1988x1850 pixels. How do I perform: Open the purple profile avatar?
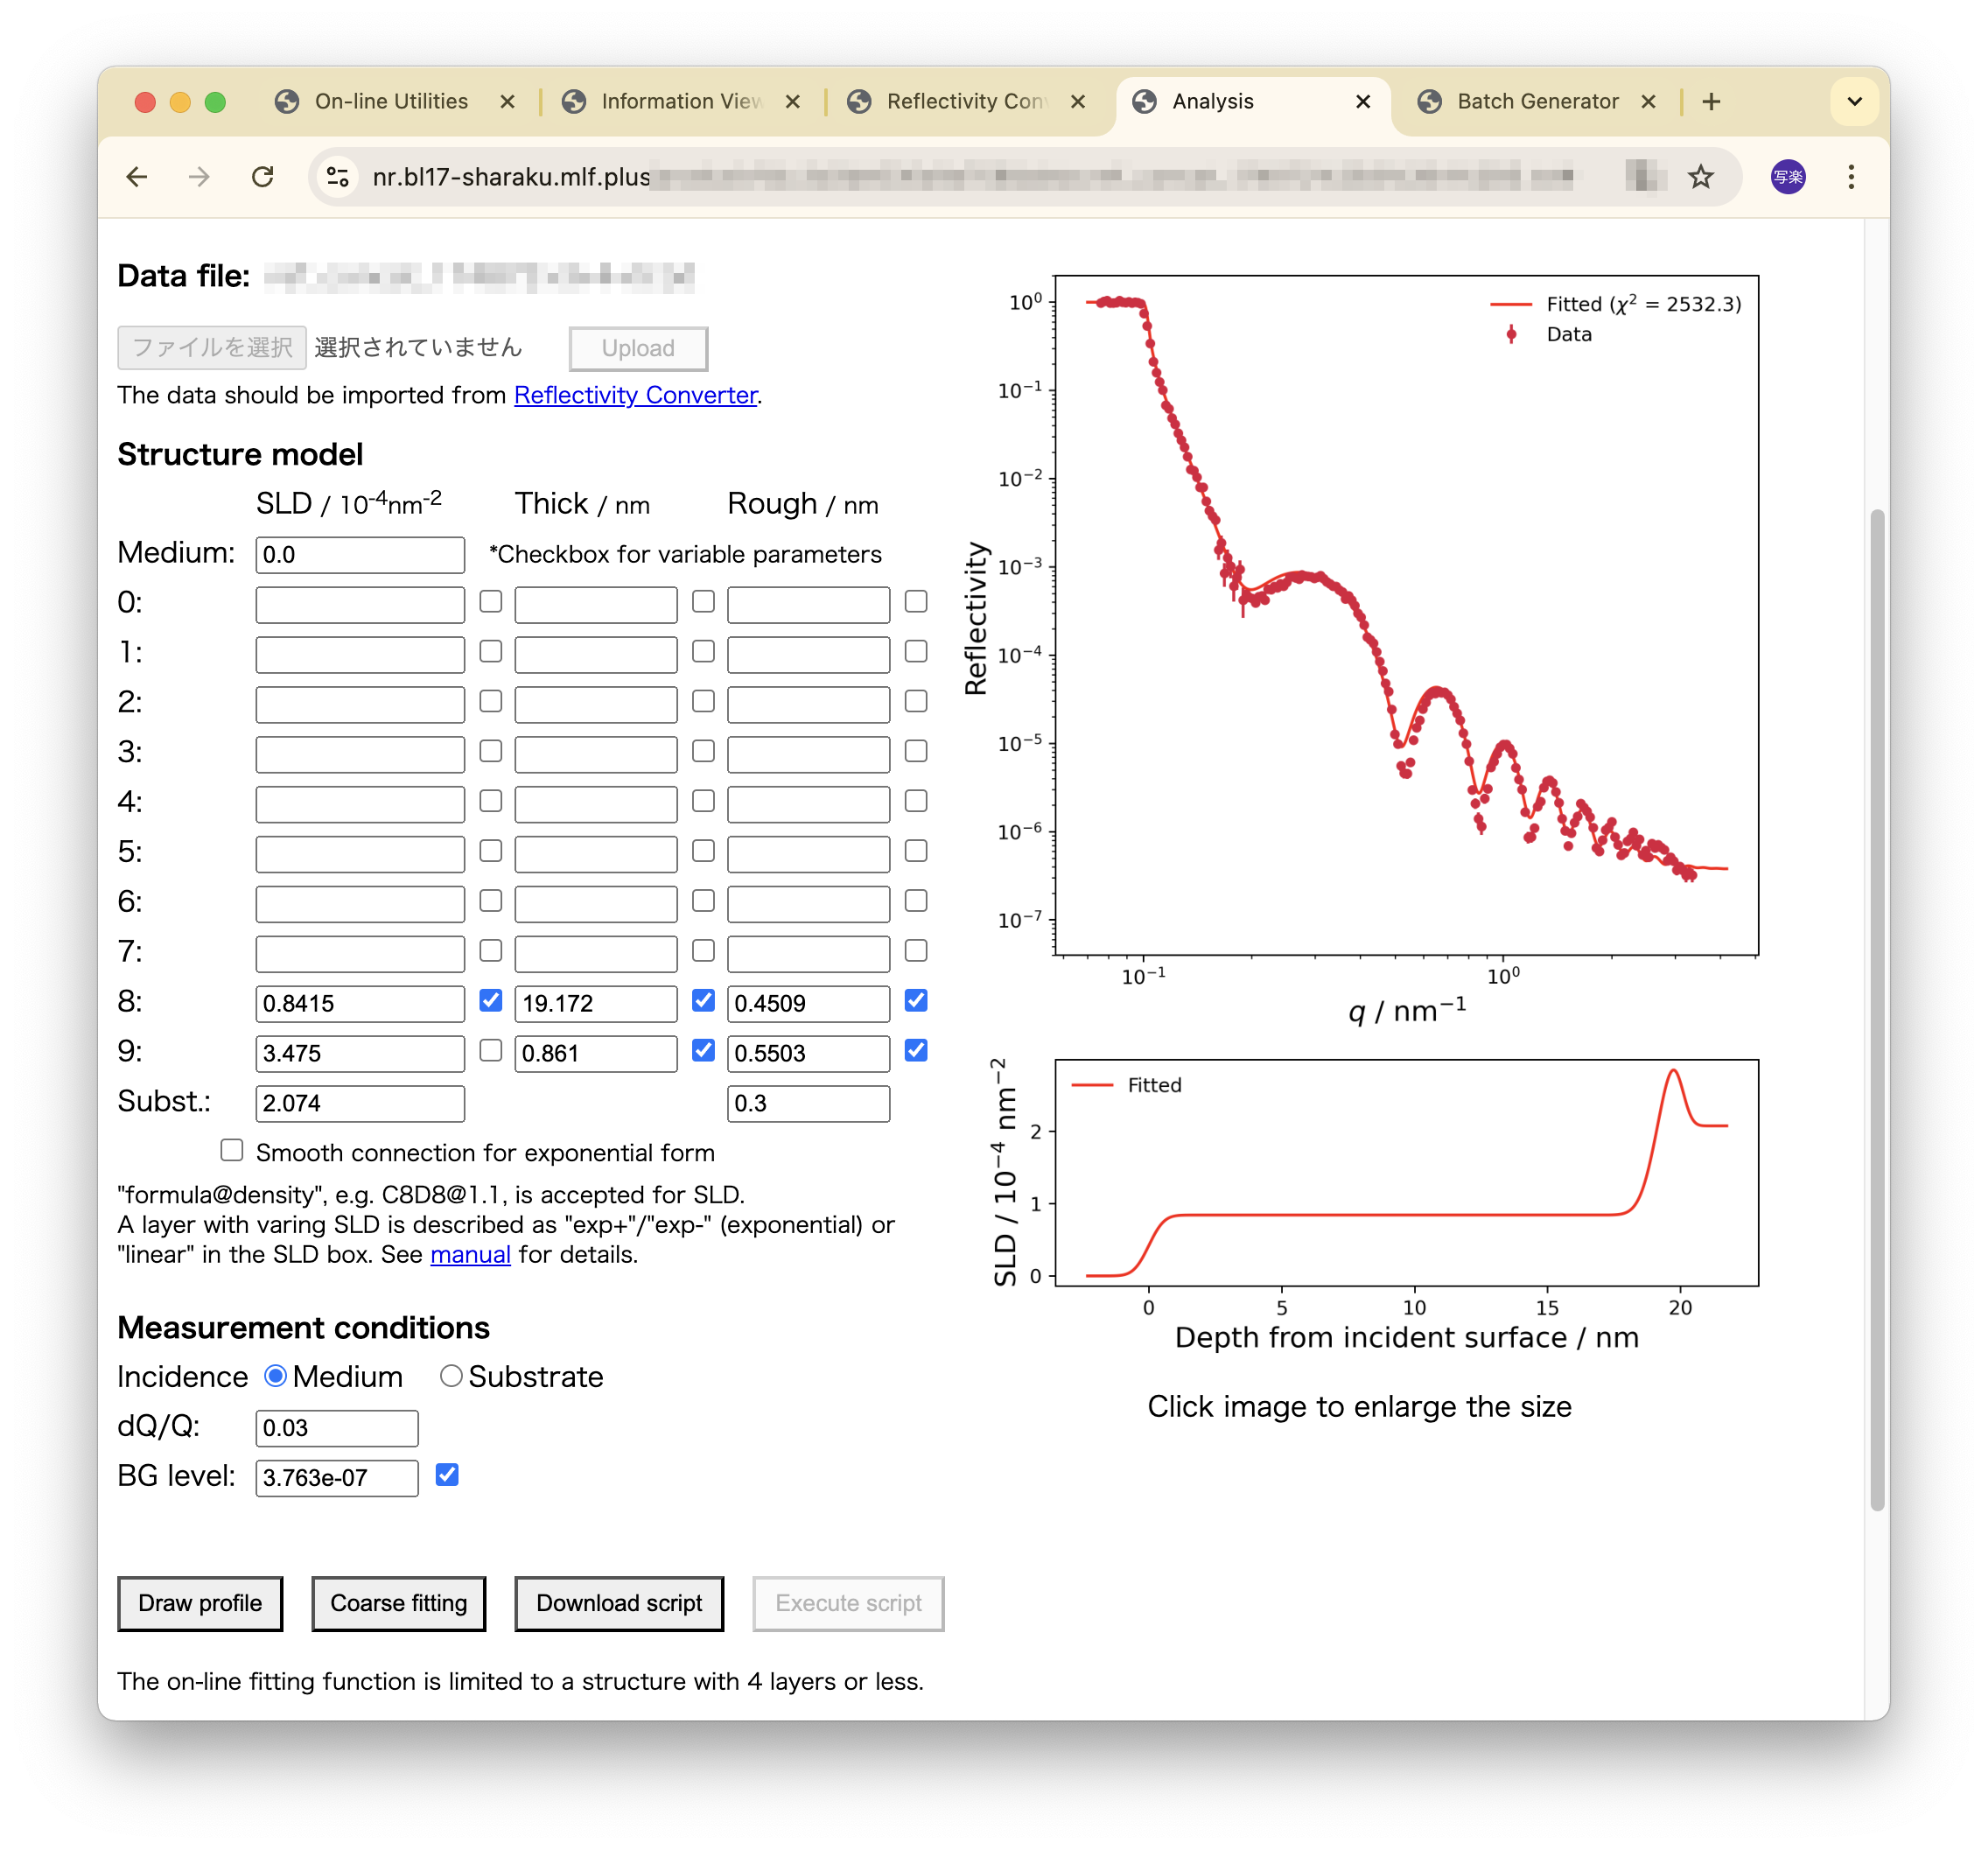[1788, 178]
